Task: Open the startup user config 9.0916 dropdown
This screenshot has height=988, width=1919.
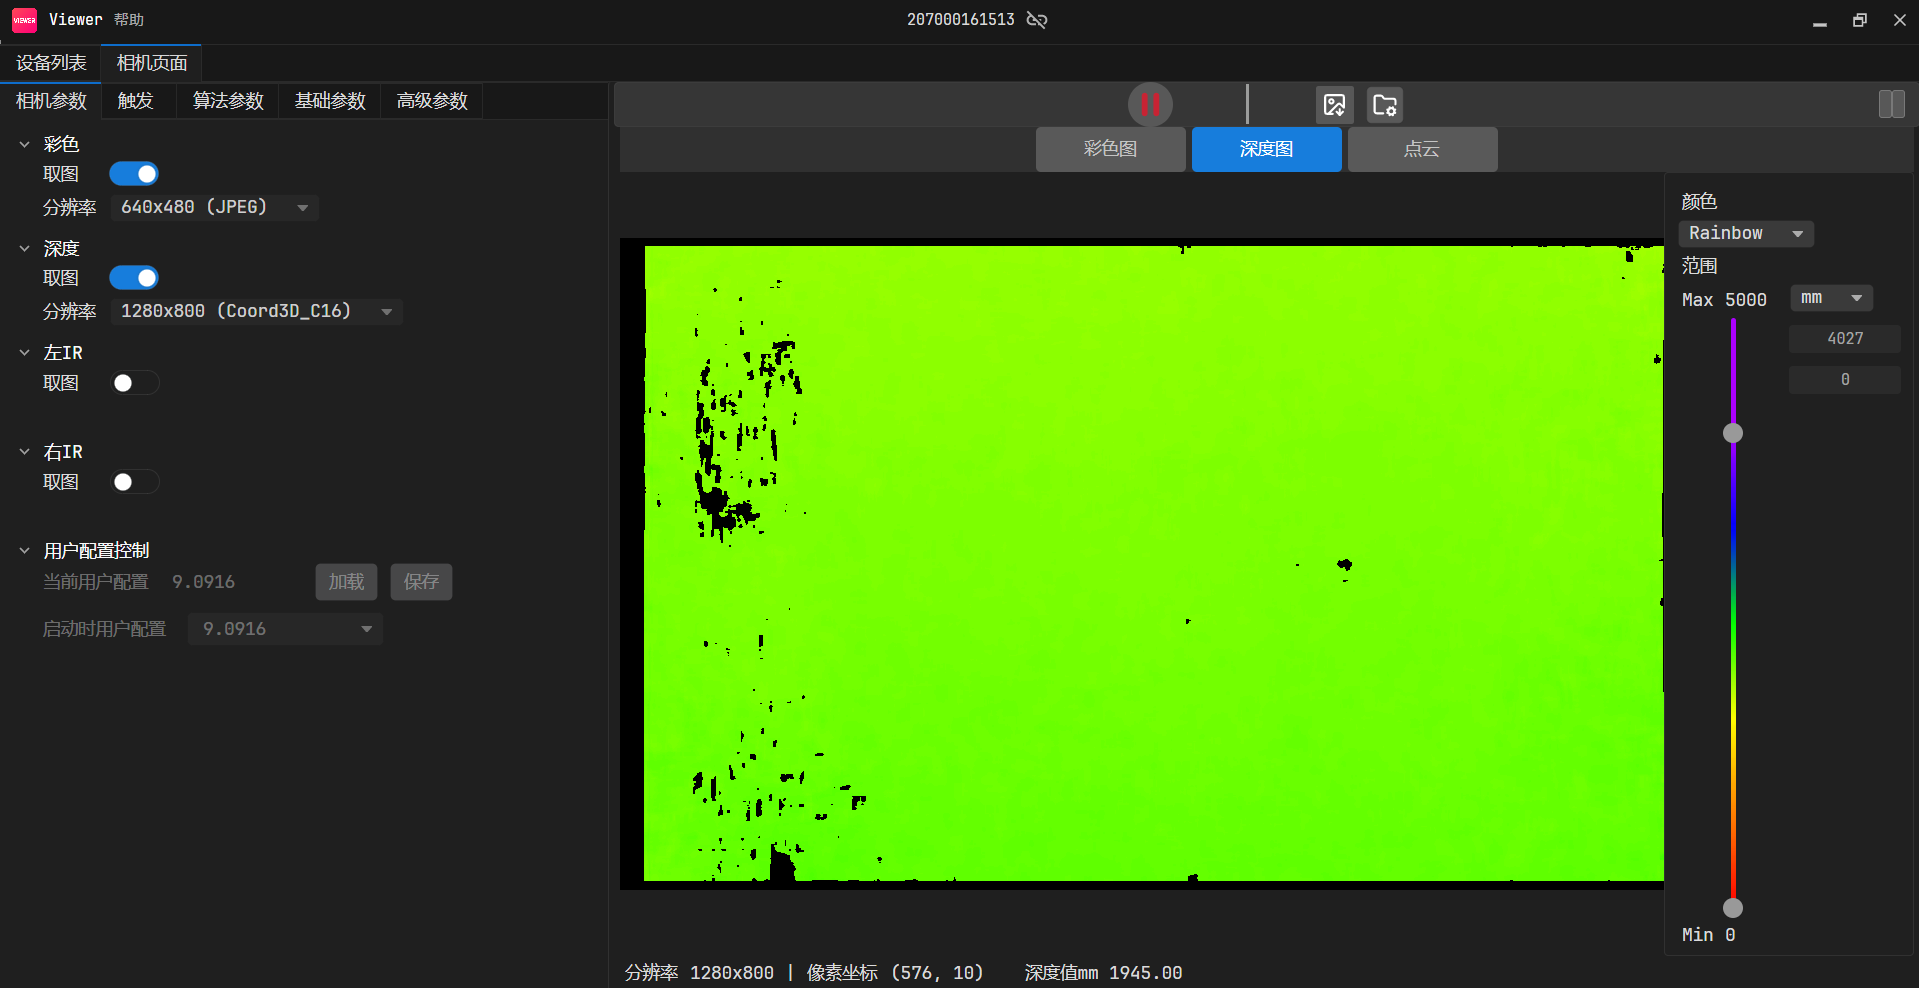Action: pos(285,629)
